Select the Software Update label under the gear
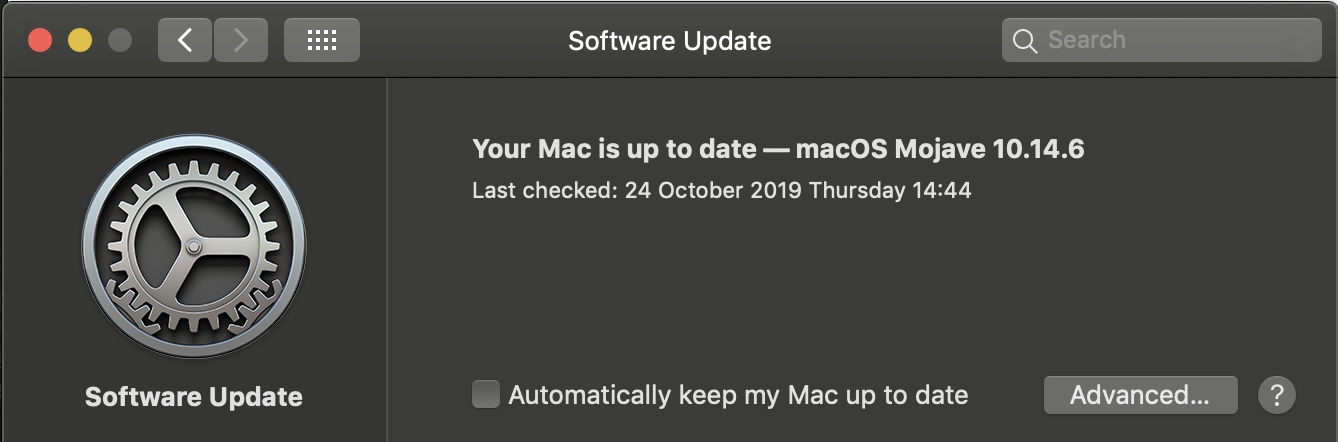This screenshot has width=1338, height=442. (x=194, y=396)
